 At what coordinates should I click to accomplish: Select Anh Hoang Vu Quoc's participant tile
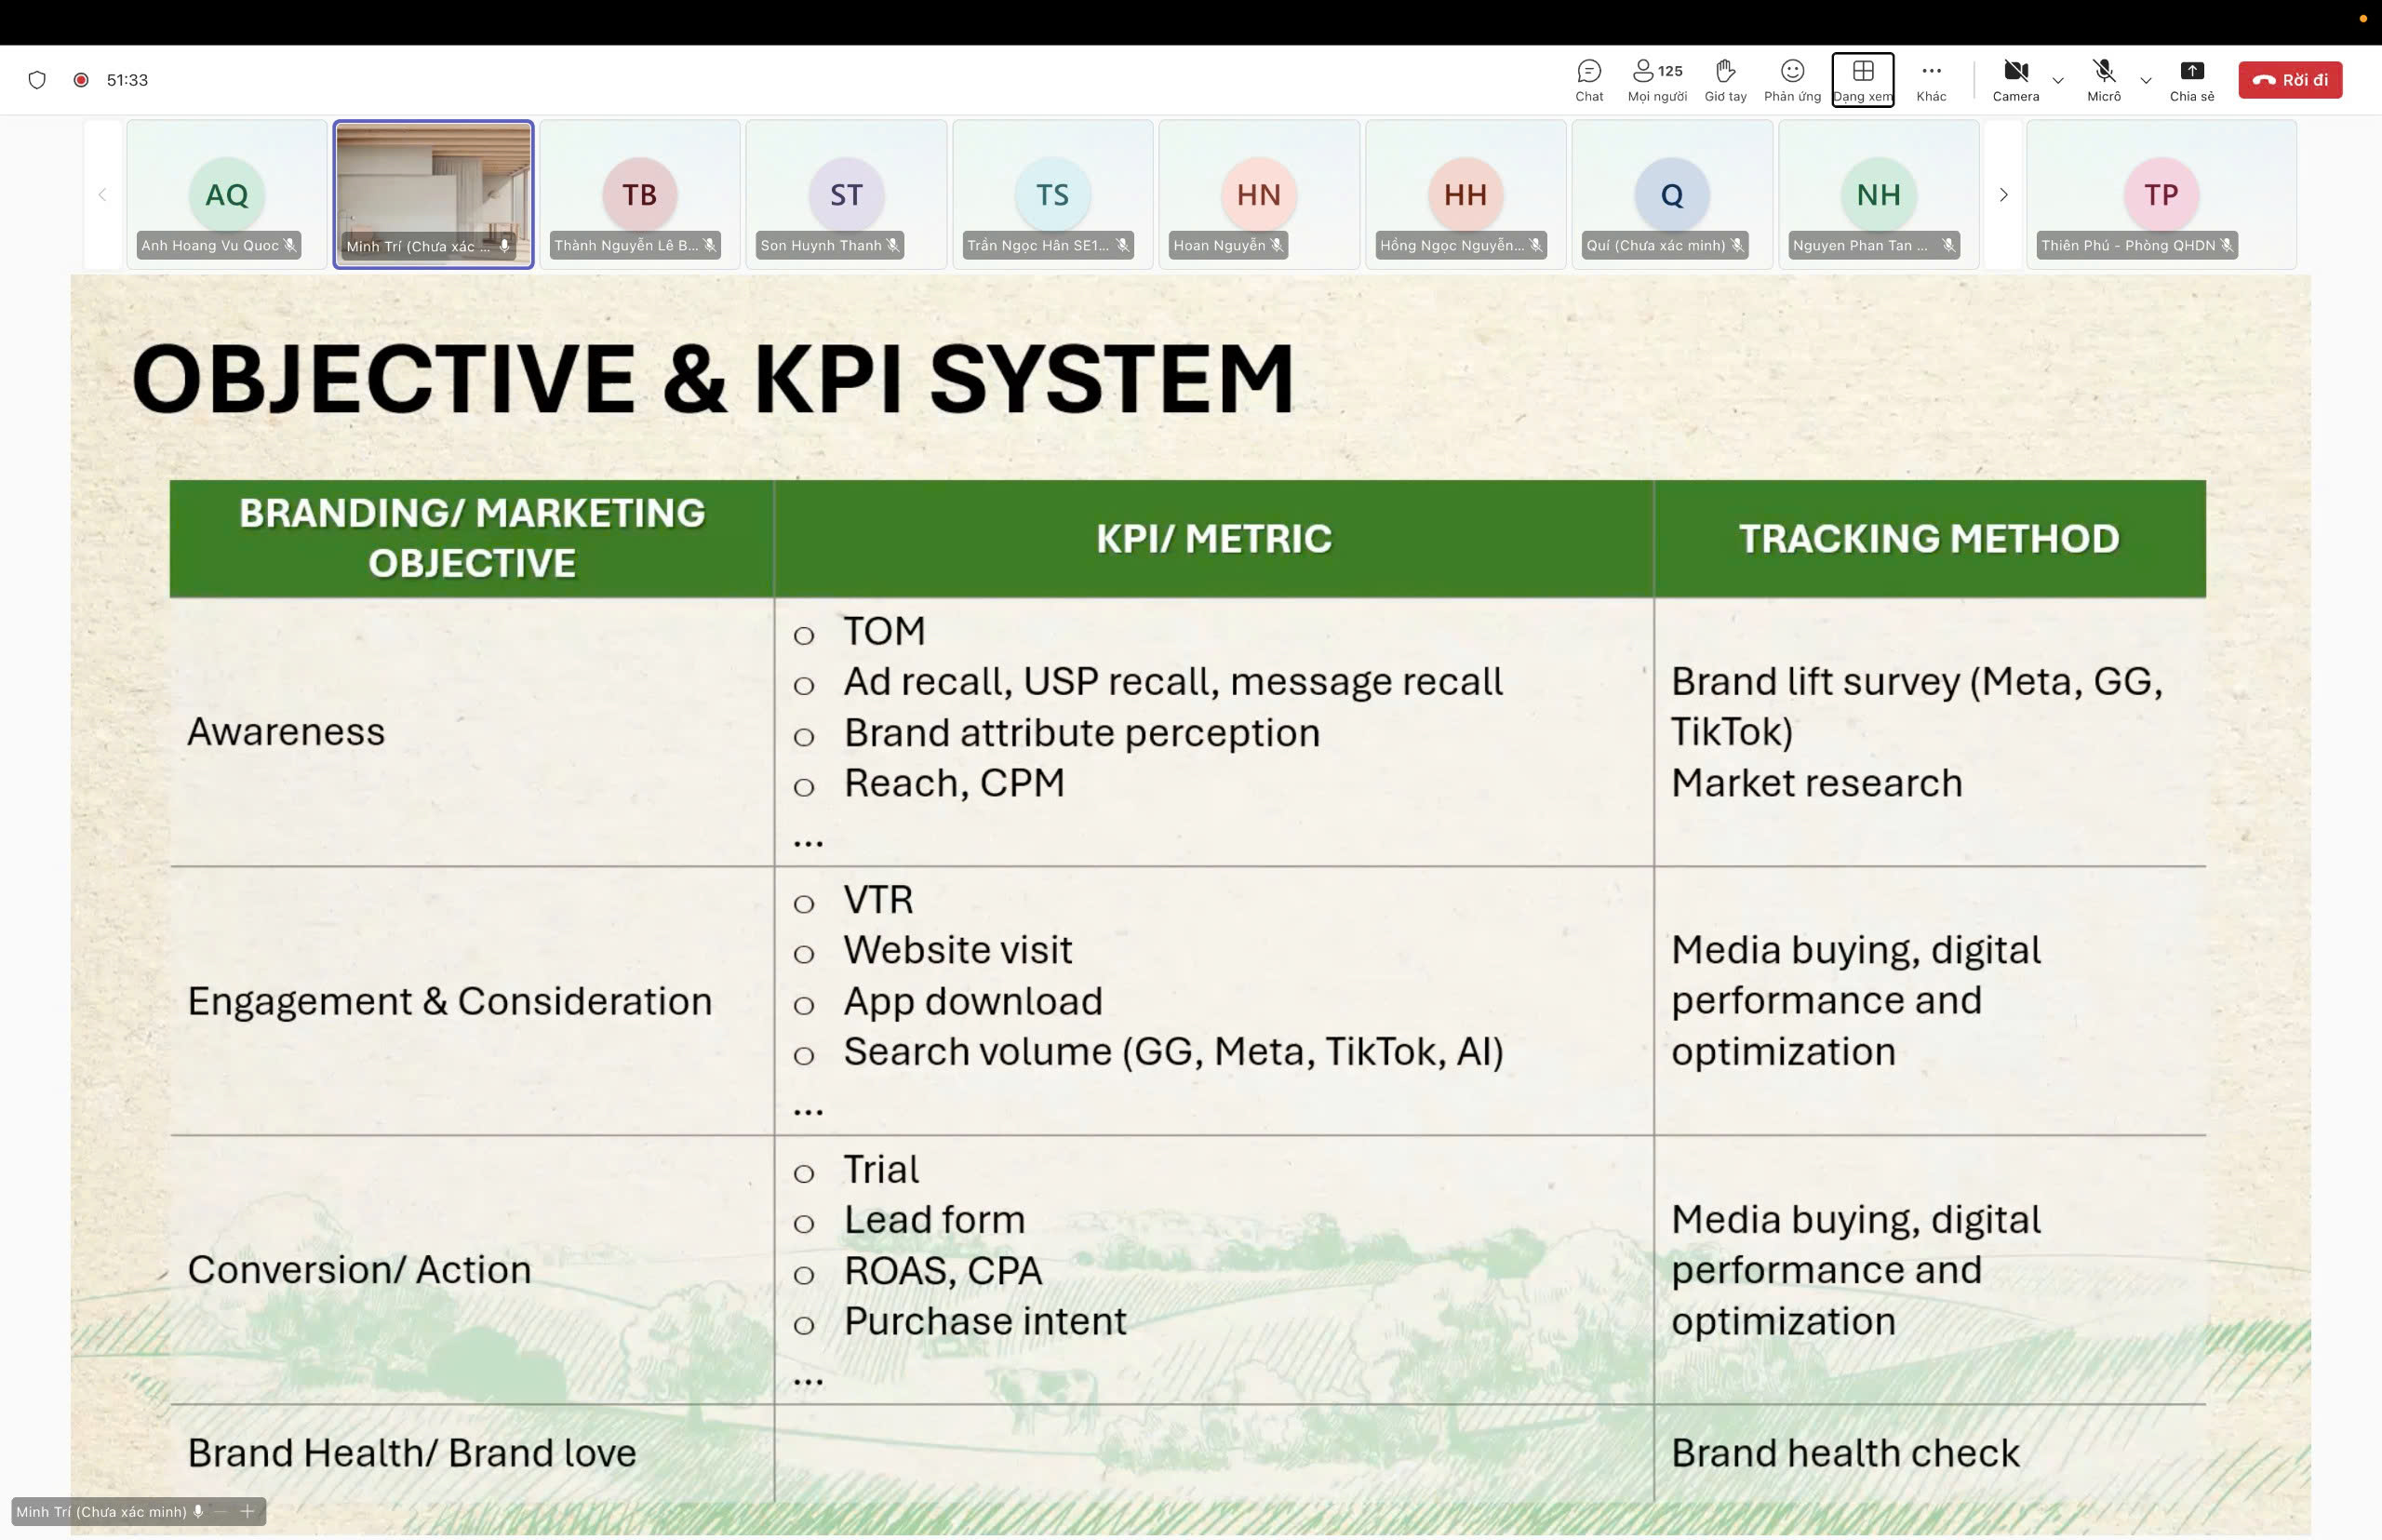click(227, 194)
